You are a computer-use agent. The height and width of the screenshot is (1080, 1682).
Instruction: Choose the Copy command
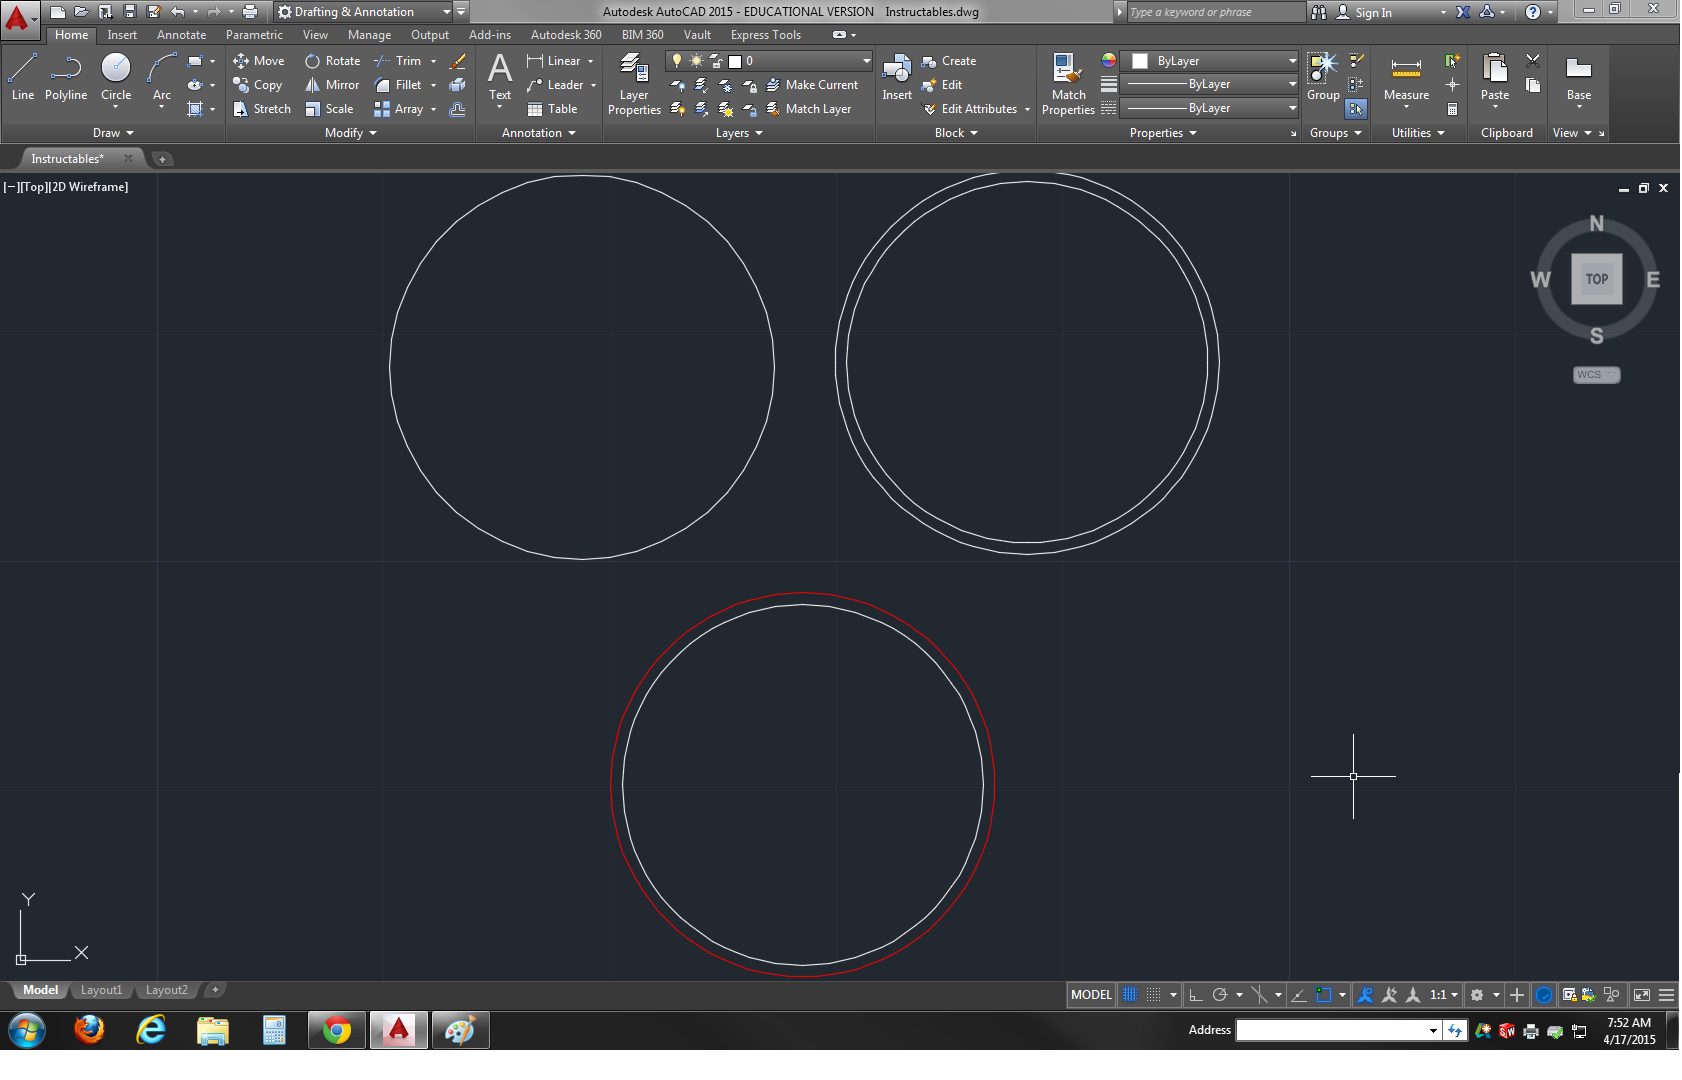click(x=258, y=85)
